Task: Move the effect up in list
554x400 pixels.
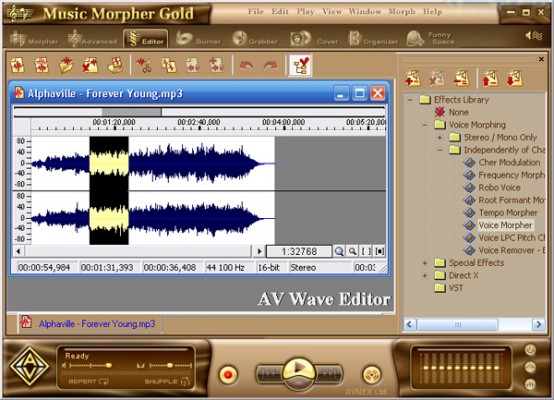Action: (x=490, y=78)
